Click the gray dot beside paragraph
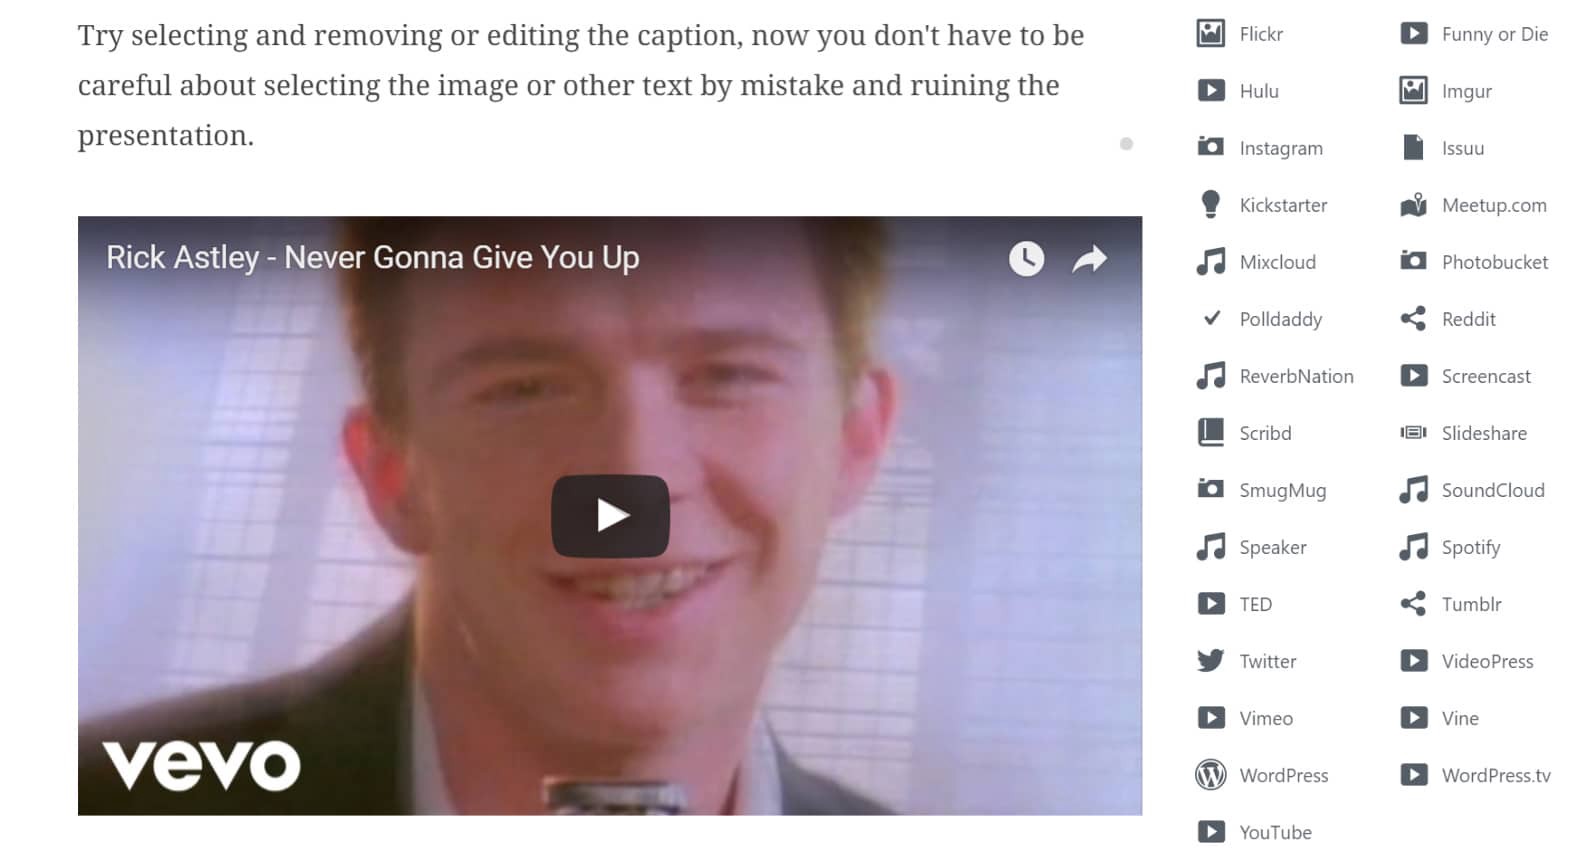This screenshot has width=1586, height=851. tap(1126, 144)
